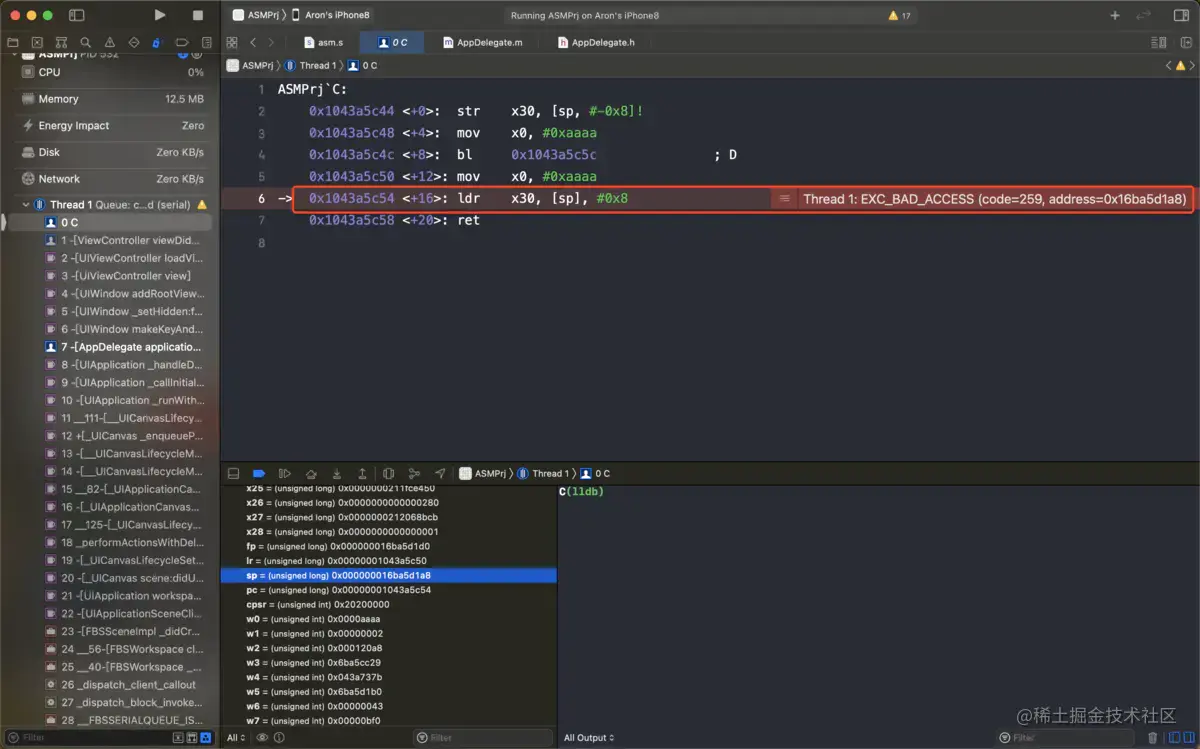Screen dimensions: 1200x749
Task: Open the Find navigator magnifier icon
Action: pos(85,43)
